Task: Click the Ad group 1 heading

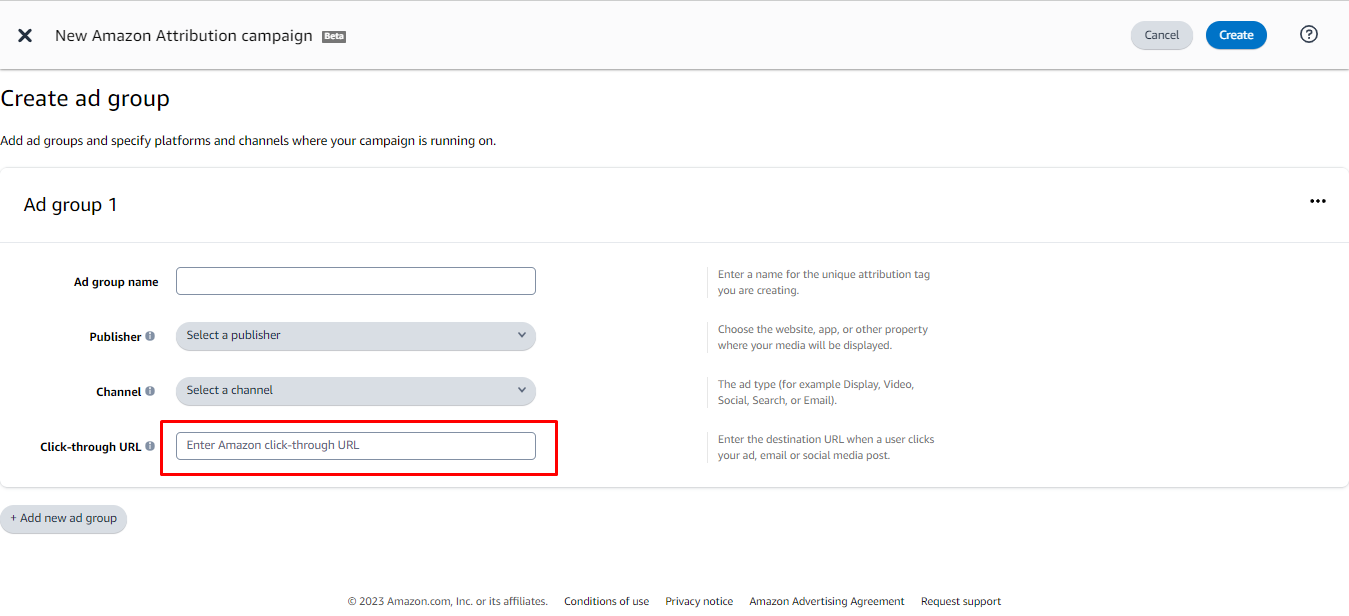Action: (71, 205)
